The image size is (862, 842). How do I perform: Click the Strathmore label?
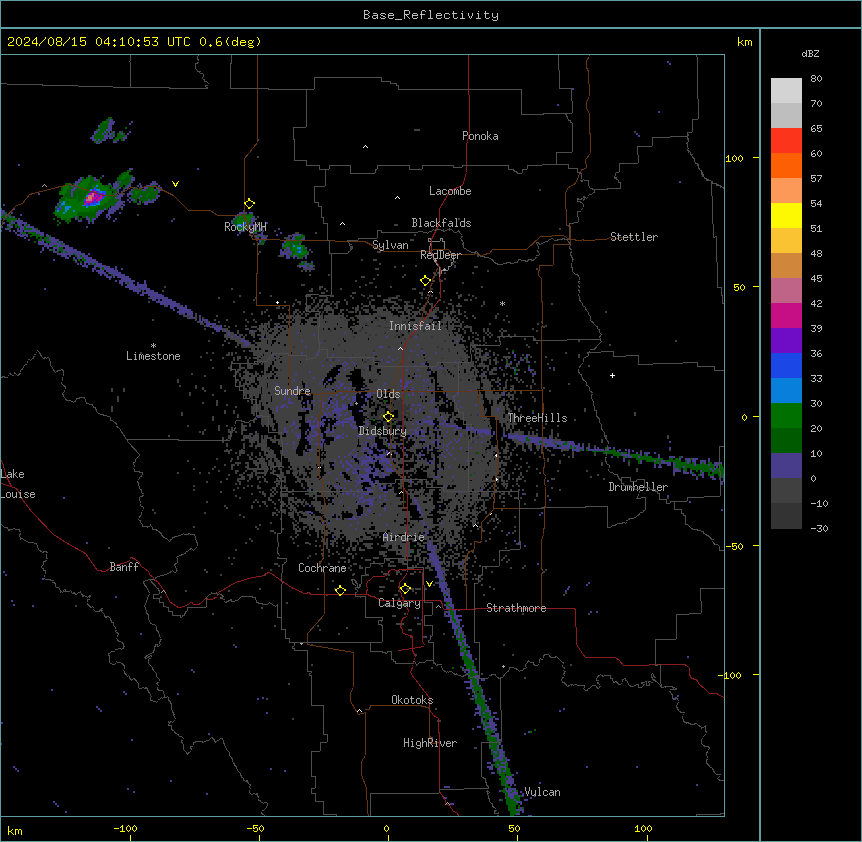click(x=516, y=608)
